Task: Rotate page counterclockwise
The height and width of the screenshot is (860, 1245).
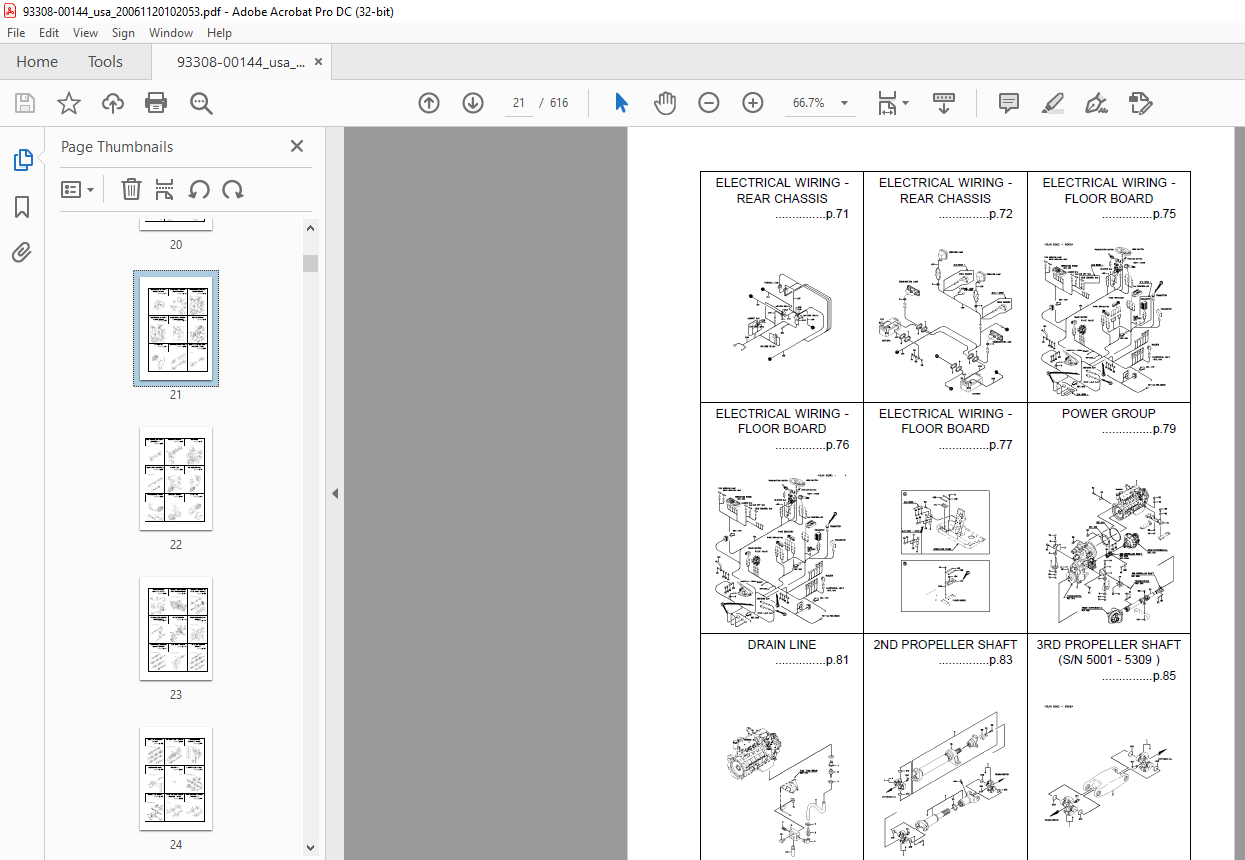Action: coord(199,190)
